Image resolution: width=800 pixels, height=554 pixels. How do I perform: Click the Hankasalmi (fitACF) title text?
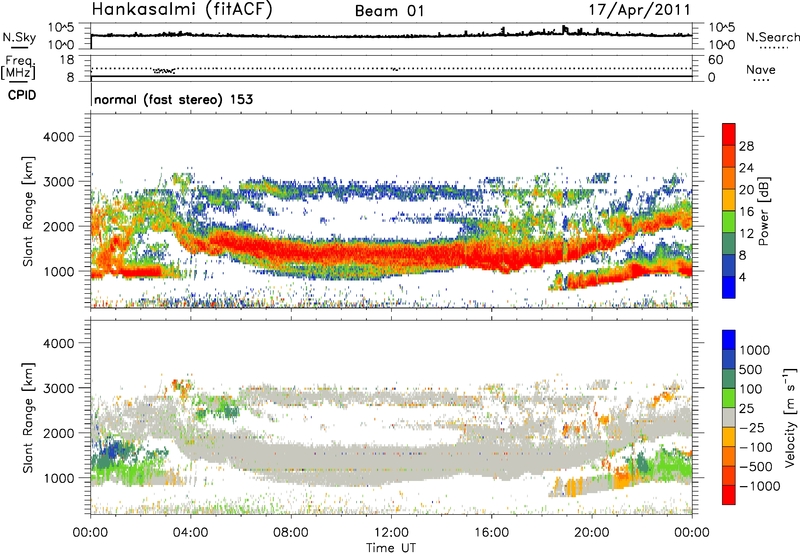182,10
